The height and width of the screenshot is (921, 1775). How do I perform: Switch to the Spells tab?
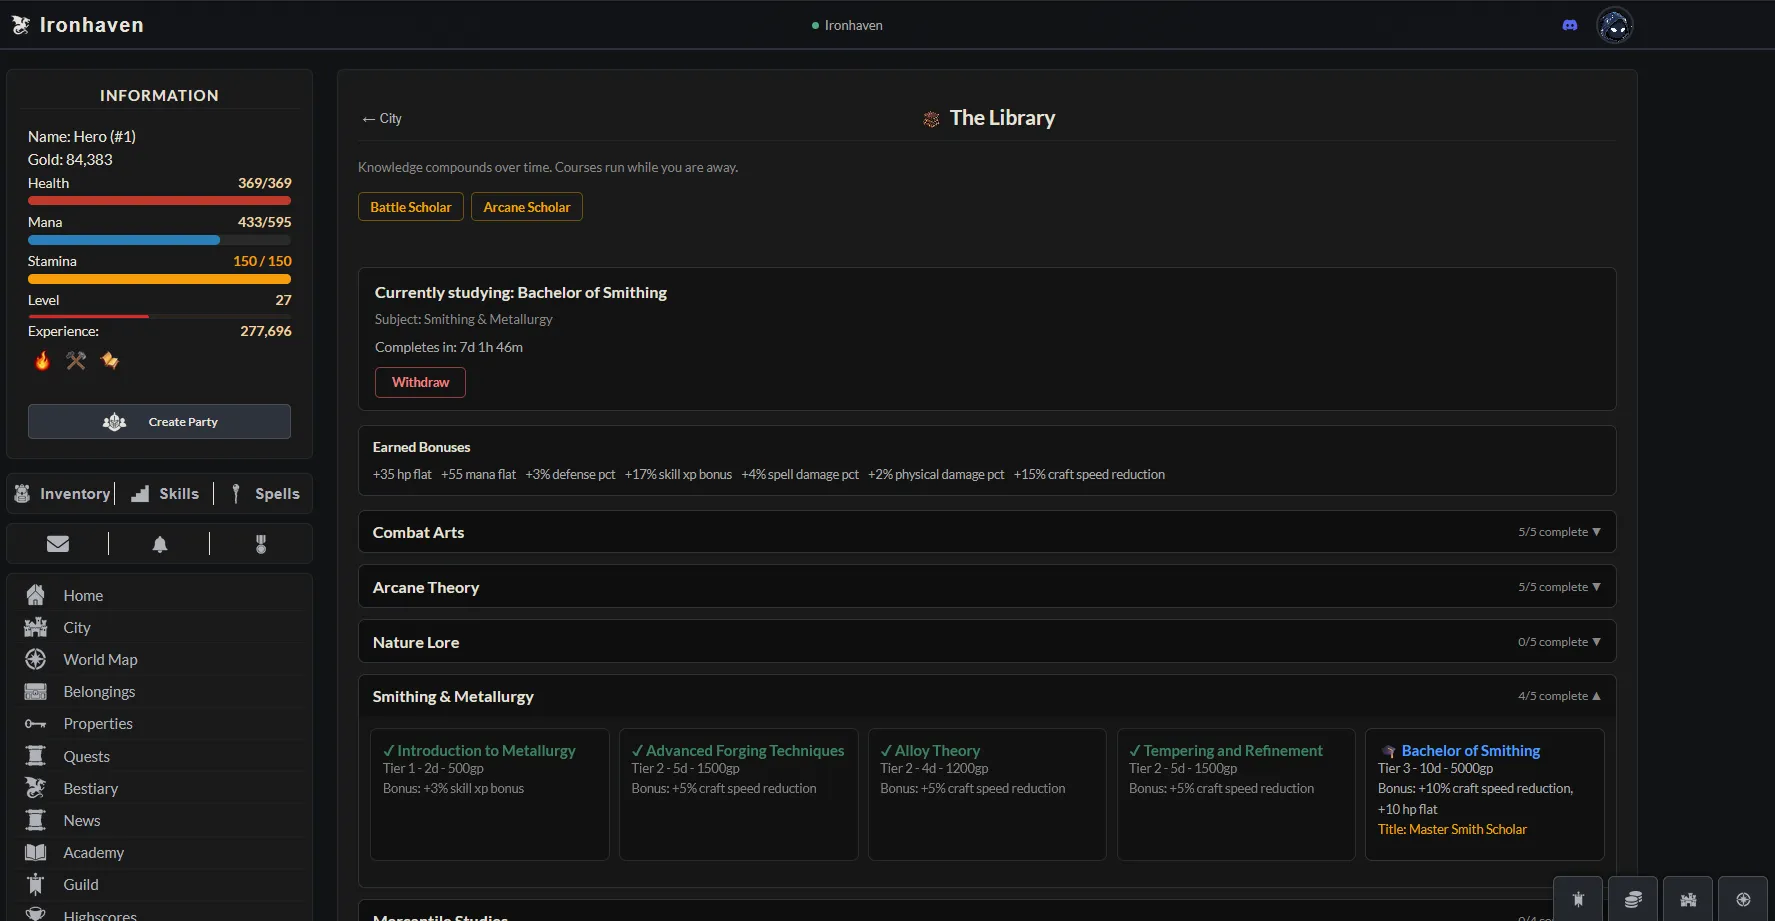tap(264, 494)
